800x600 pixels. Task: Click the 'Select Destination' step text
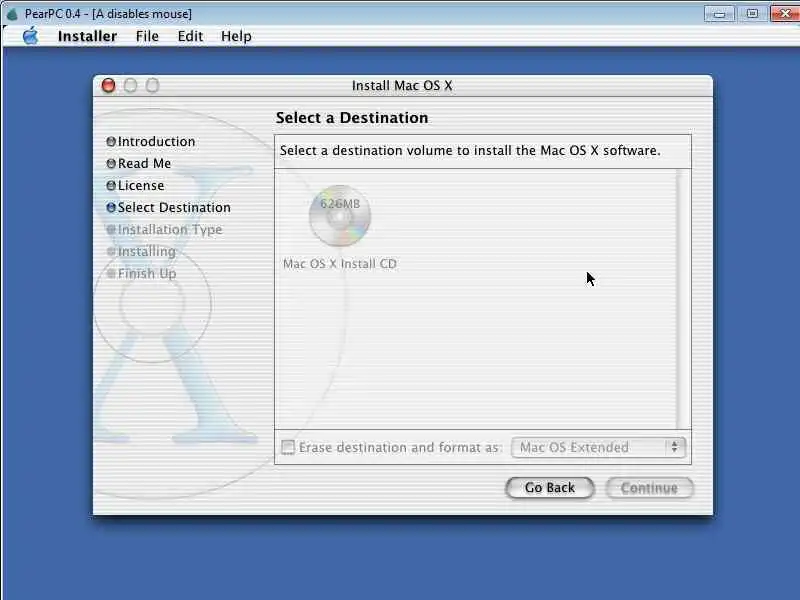tap(174, 208)
